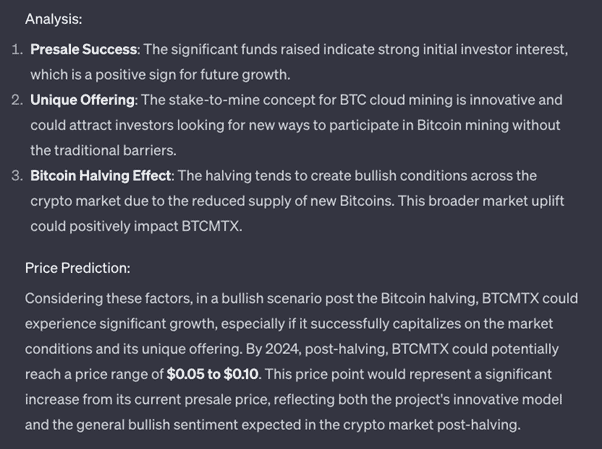Select the bold "Bitcoin Halving Effect" label
The width and height of the screenshot is (602, 449).
click(x=101, y=176)
